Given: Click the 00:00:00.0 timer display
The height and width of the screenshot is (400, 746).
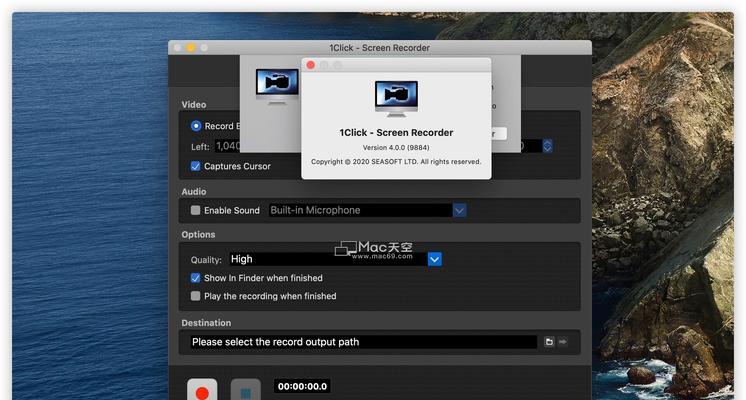Looking at the screenshot, I should (302, 386).
